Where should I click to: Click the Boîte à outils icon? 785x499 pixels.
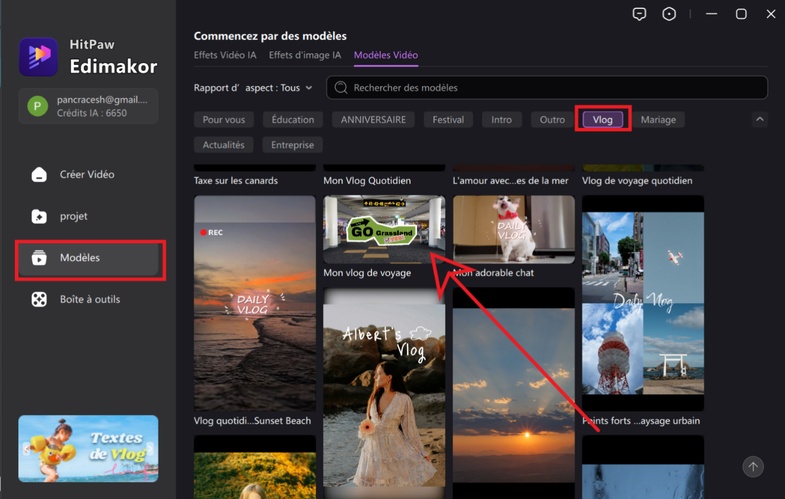pos(39,299)
